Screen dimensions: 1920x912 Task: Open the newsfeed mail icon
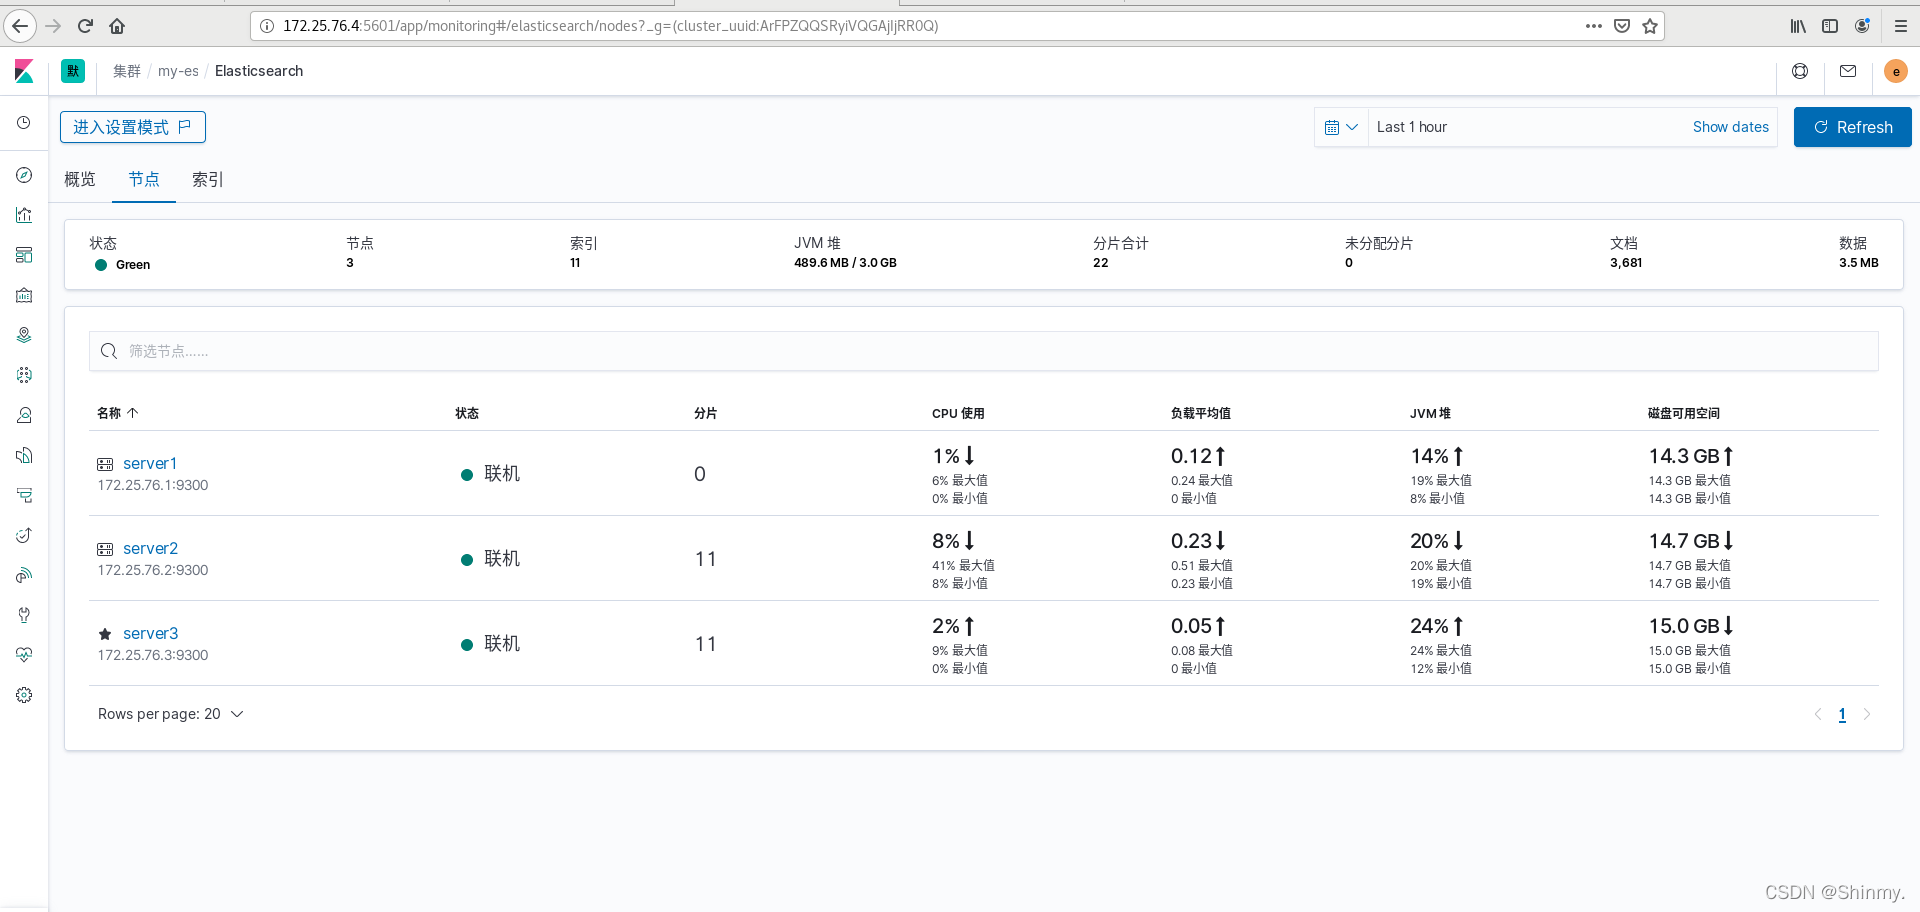tap(1848, 71)
